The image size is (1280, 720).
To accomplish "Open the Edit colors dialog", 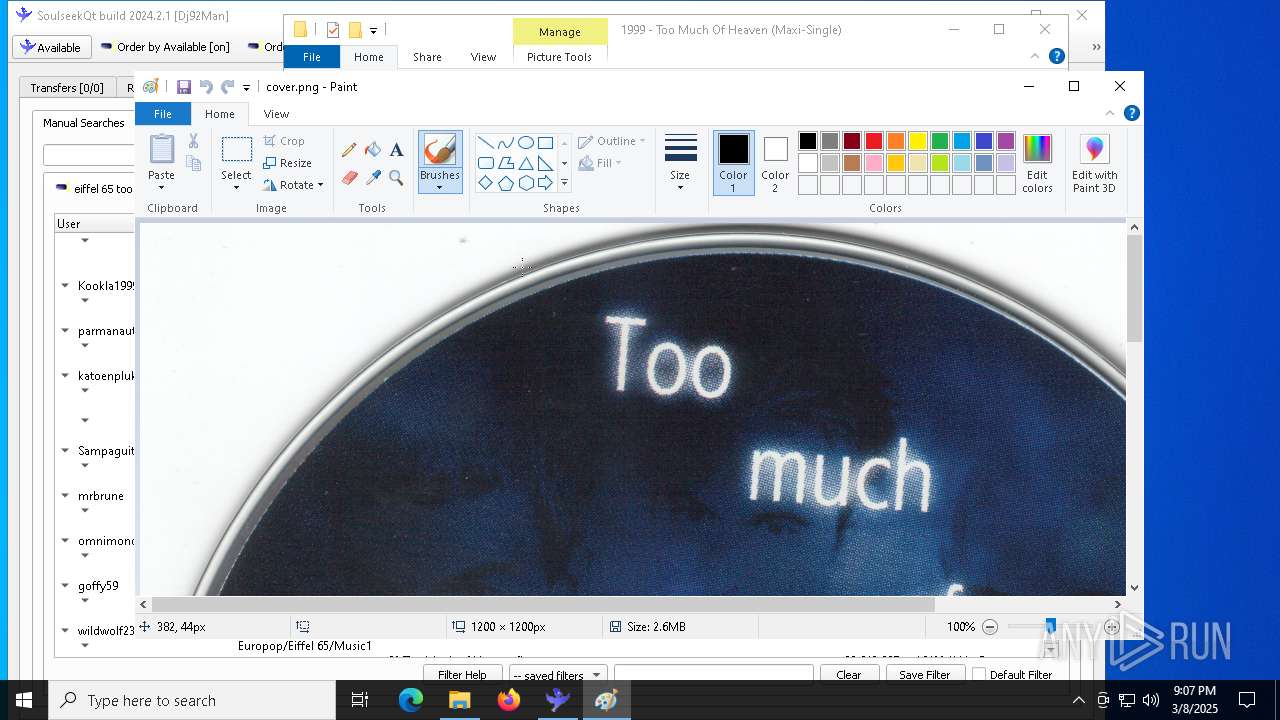I will 1037,164.
